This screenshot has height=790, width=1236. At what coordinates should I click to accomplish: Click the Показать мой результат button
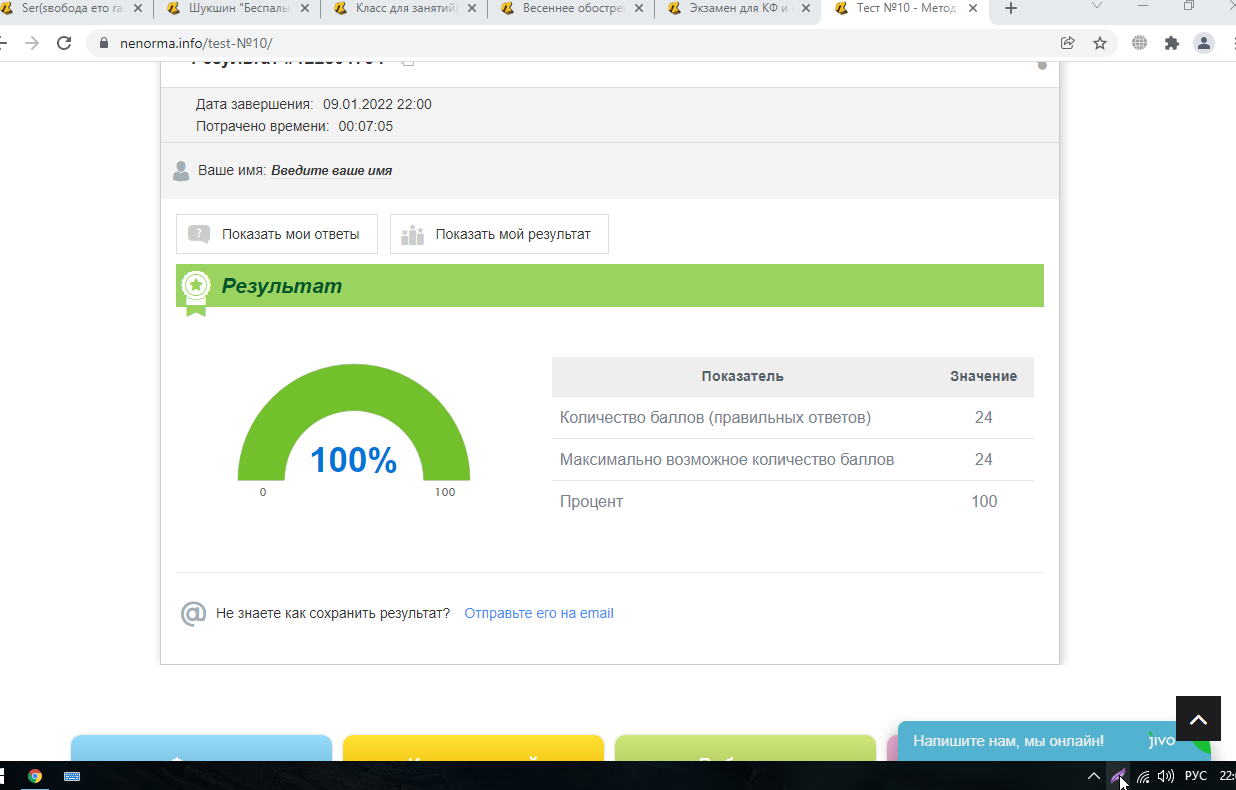[499, 234]
